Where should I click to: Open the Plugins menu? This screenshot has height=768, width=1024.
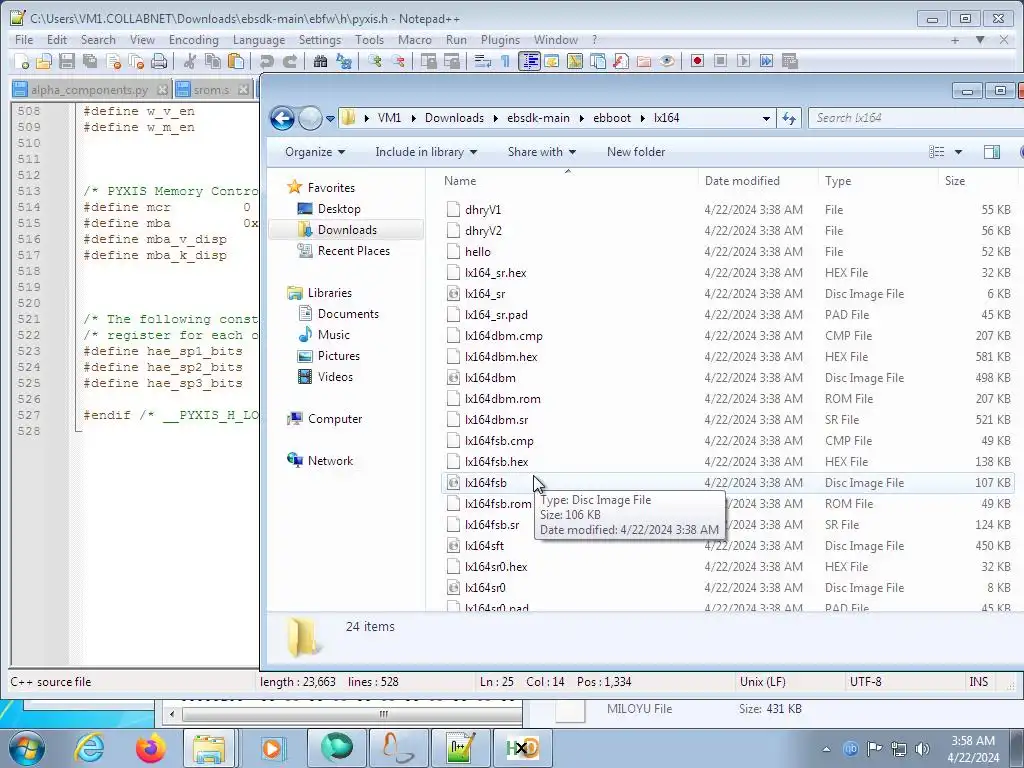tap(500, 40)
